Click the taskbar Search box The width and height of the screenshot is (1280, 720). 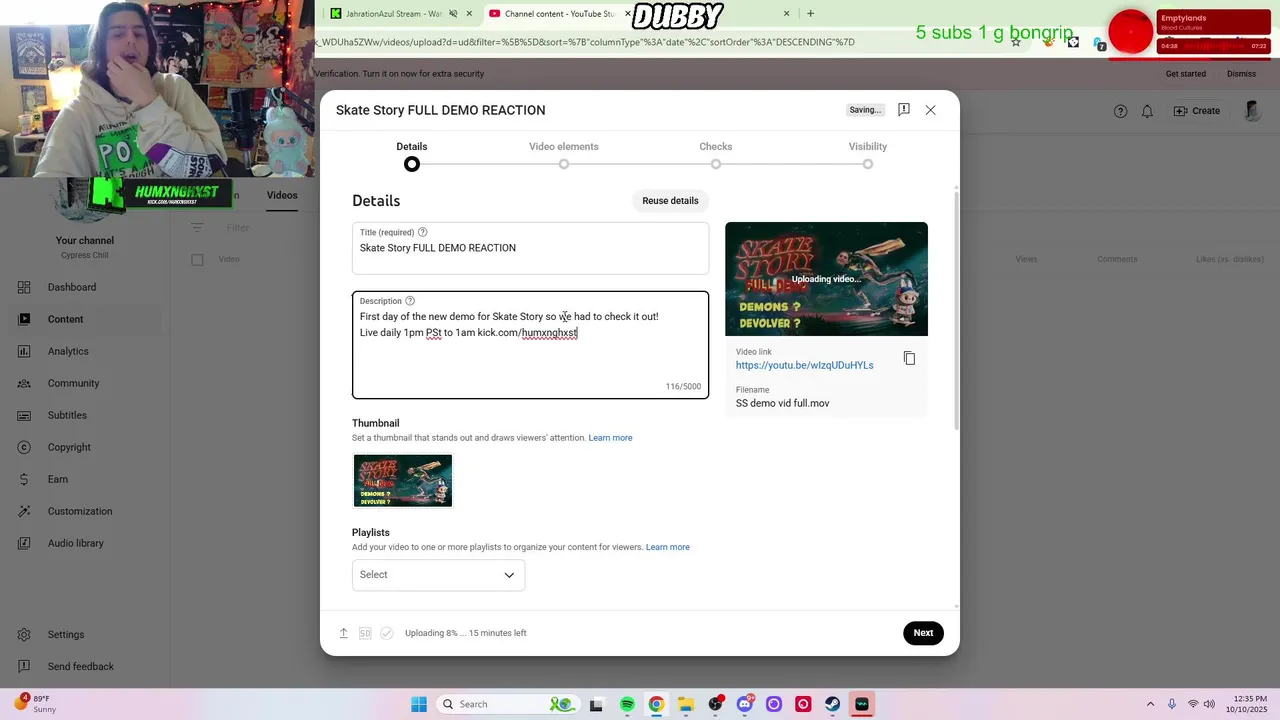[506, 704]
